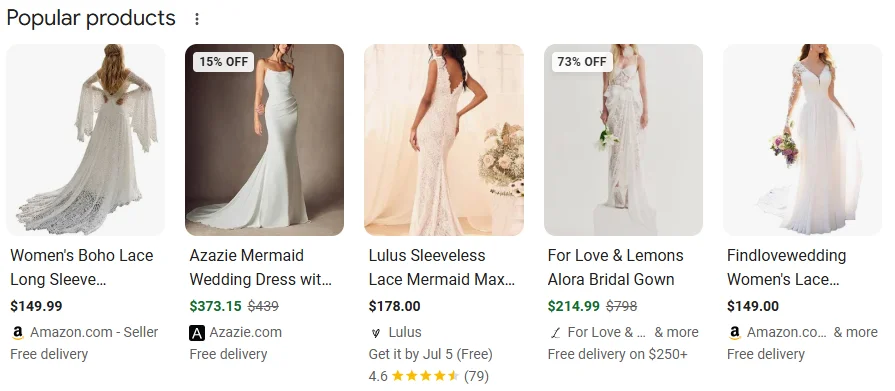Open the Popular products three-dot menu
Viewport: 895px width, 391px height.
[x=196, y=19]
